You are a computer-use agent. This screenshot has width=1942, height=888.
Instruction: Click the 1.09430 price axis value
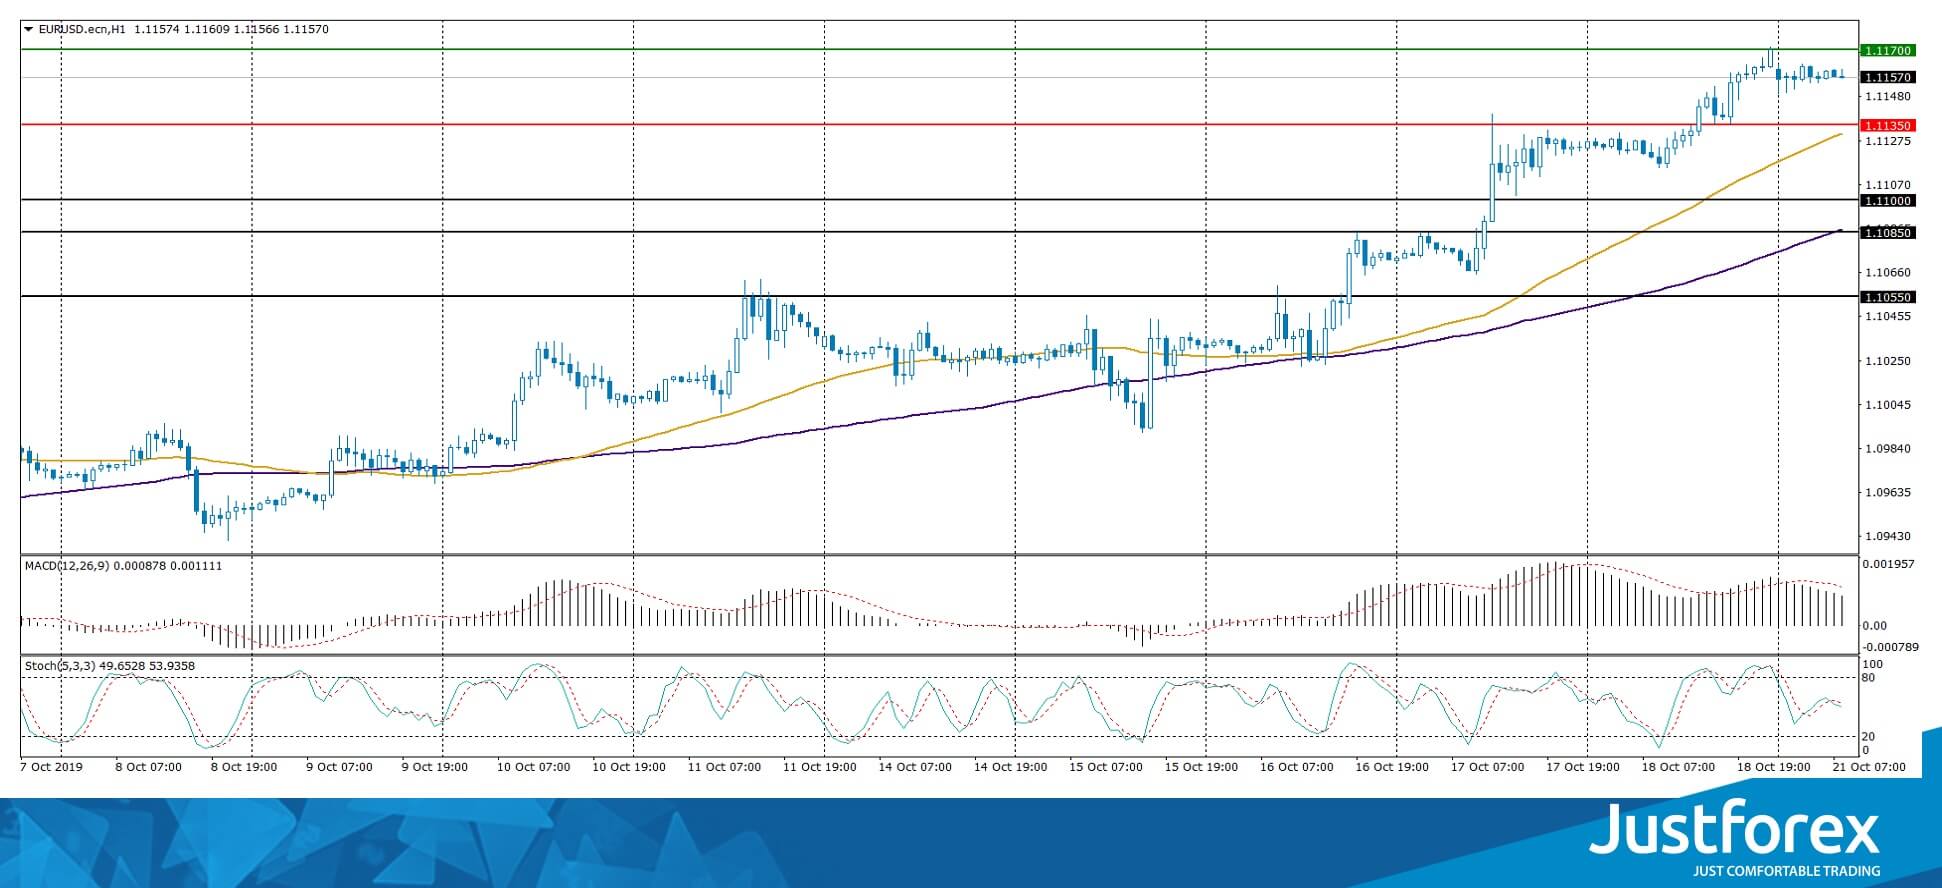coord(1887,536)
